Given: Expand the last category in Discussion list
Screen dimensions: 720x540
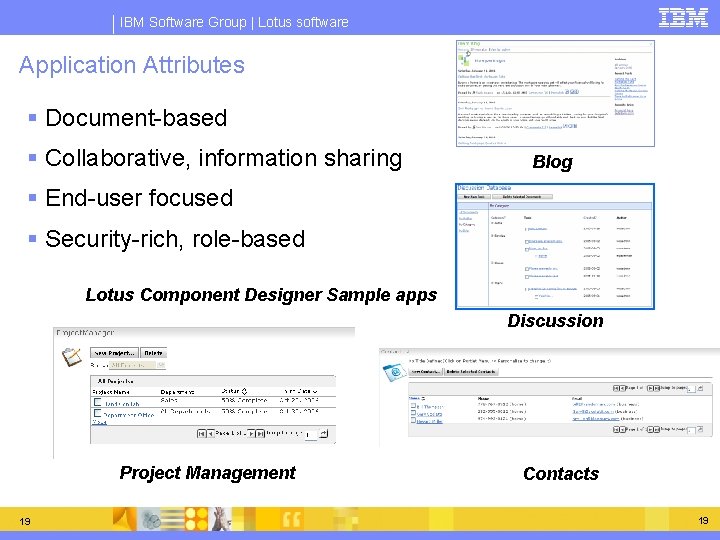Looking at the screenshot, I should pos(492,283).
